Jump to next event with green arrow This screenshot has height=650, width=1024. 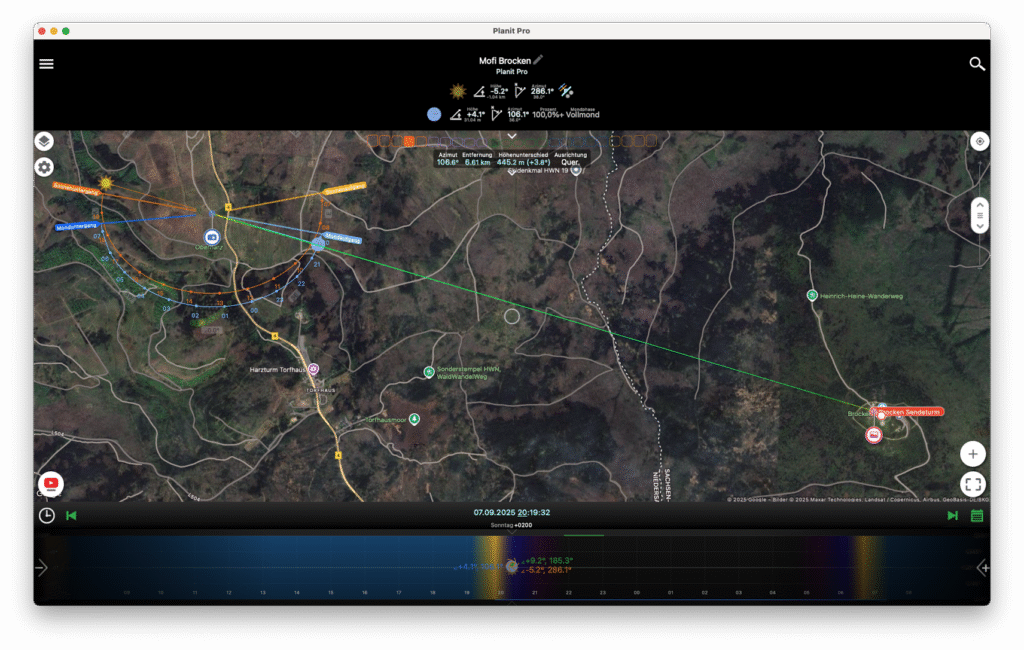click(952, 515)
